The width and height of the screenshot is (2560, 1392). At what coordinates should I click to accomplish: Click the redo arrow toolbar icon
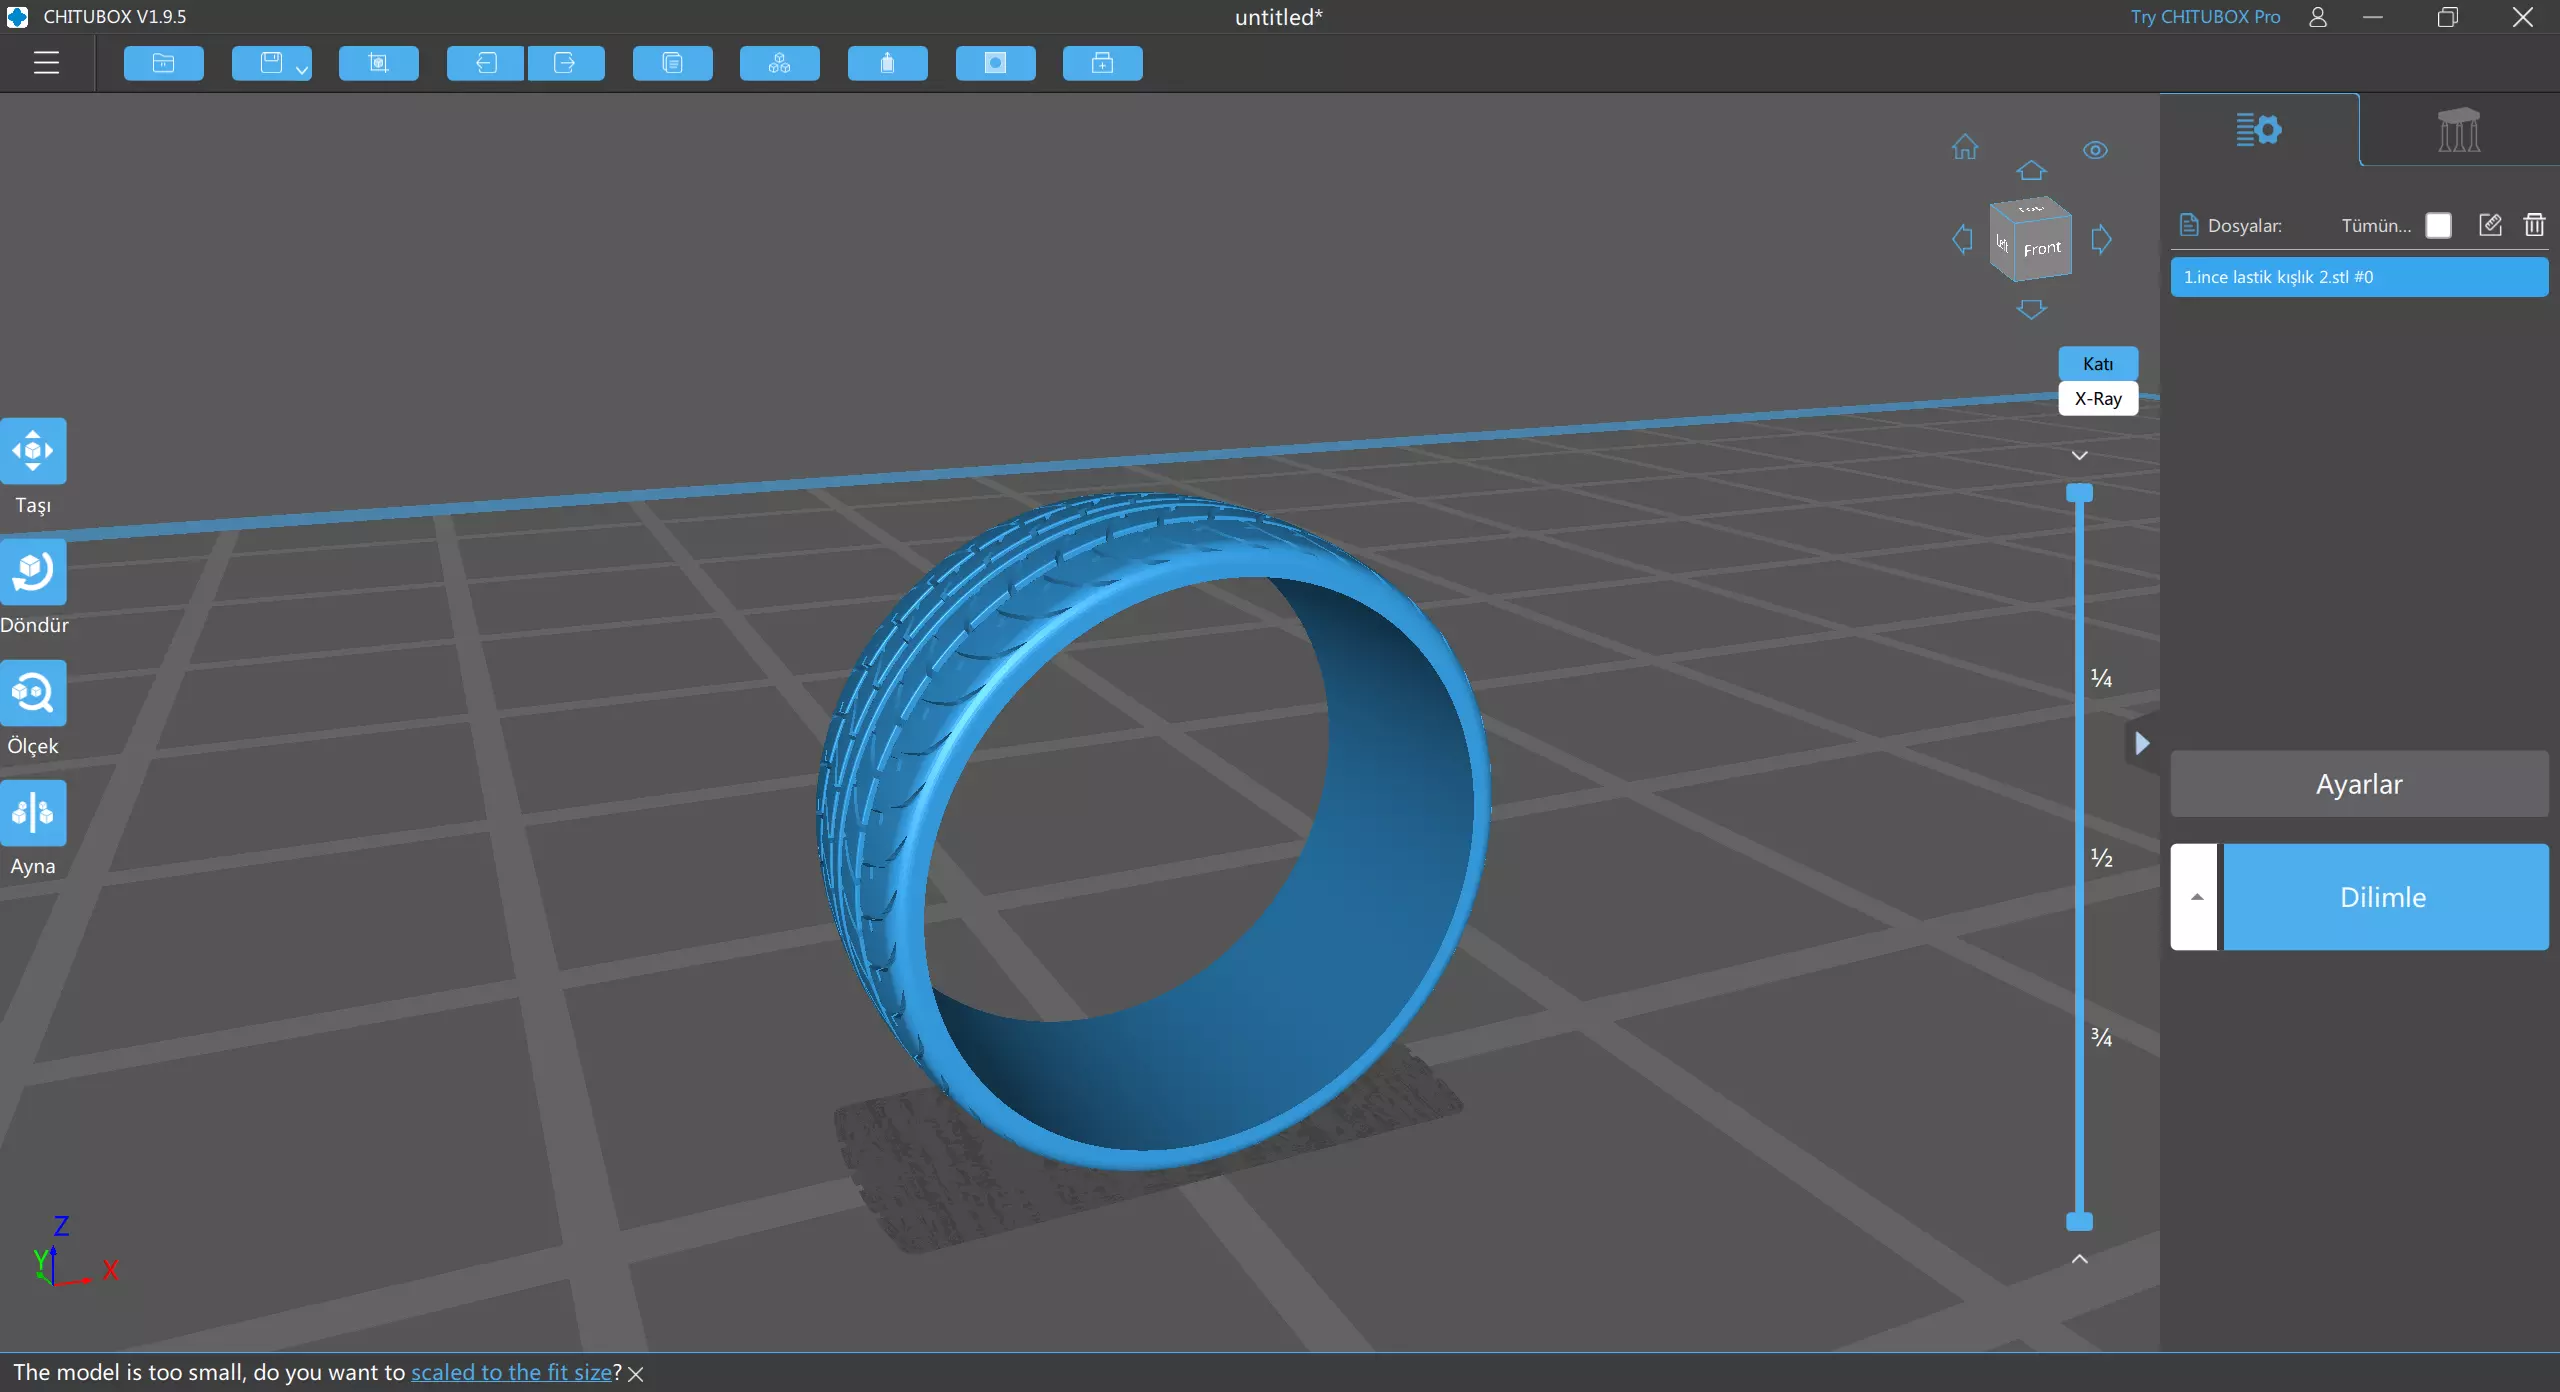(565, 63)
